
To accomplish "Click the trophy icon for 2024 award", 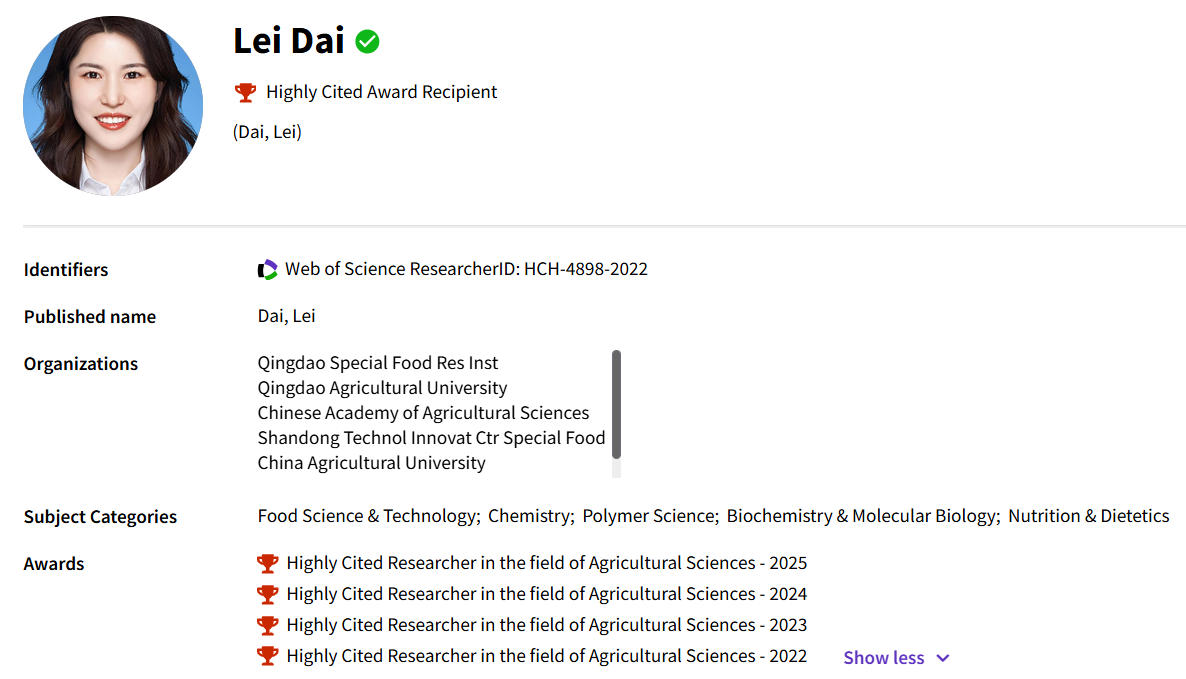I will pos(267,594).
